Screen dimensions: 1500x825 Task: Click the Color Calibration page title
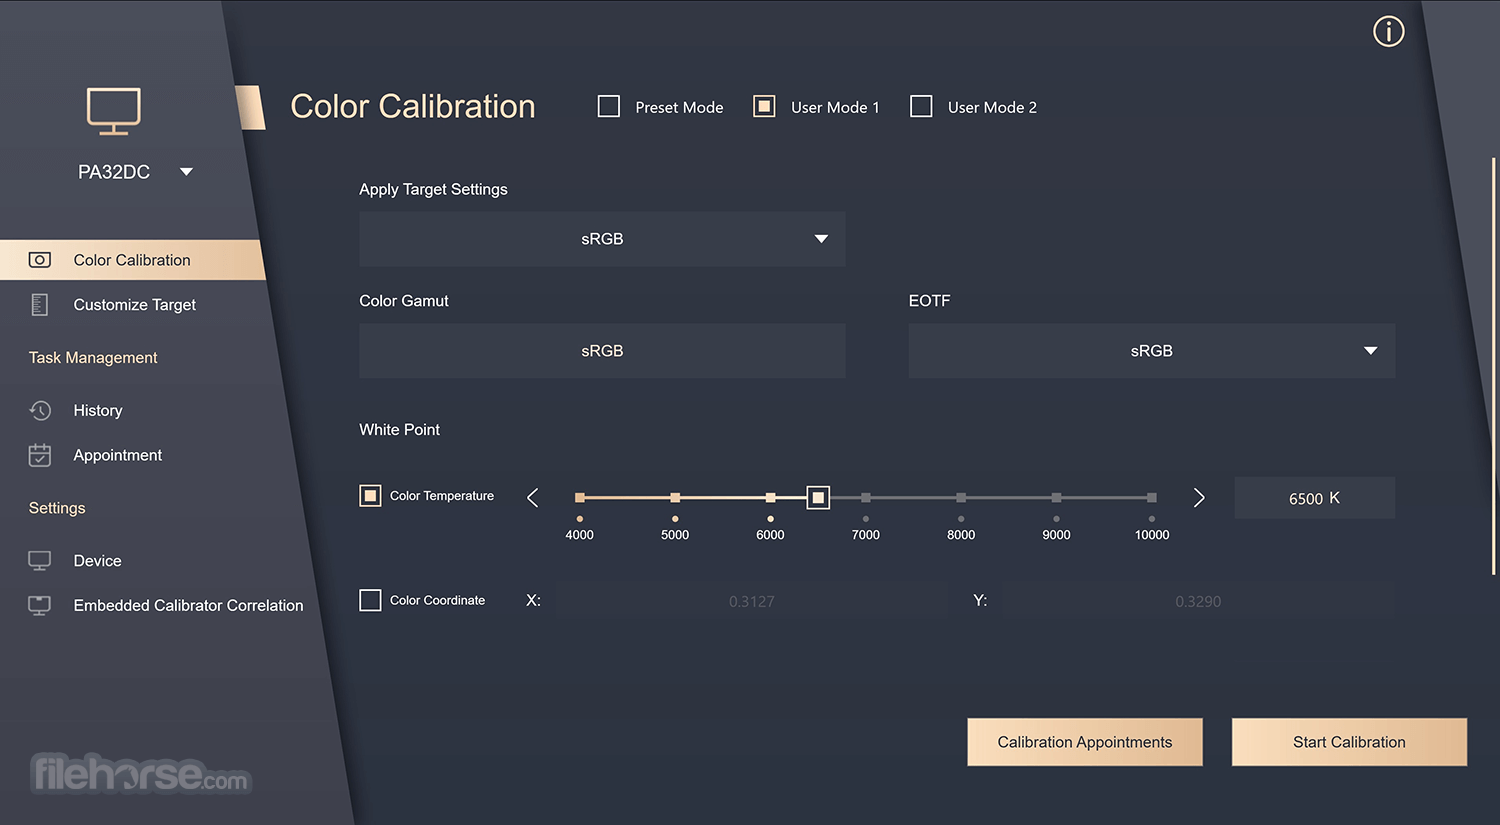(413, 106)
